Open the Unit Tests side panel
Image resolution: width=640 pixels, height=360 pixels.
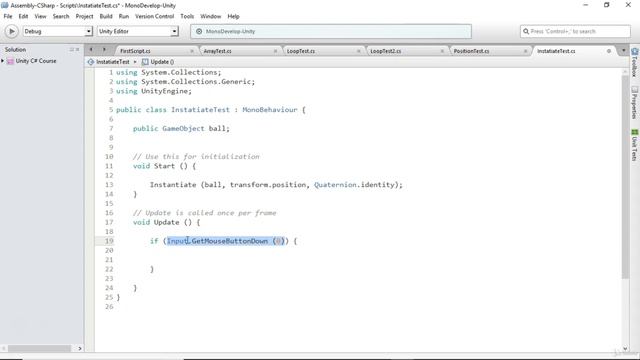tap(634, 145)
